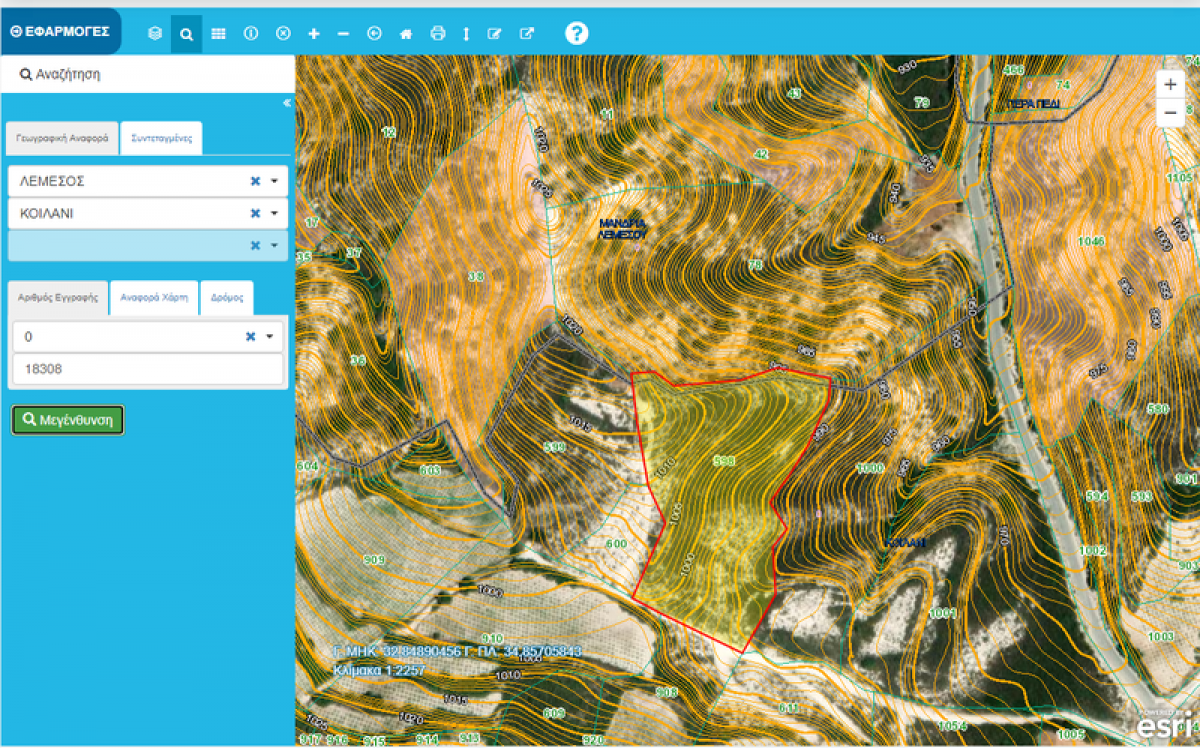Clear the ΛΕΜΕΣΟΣ selection
This screenshot has height=748, width=1200.
(x=254, y=181)
